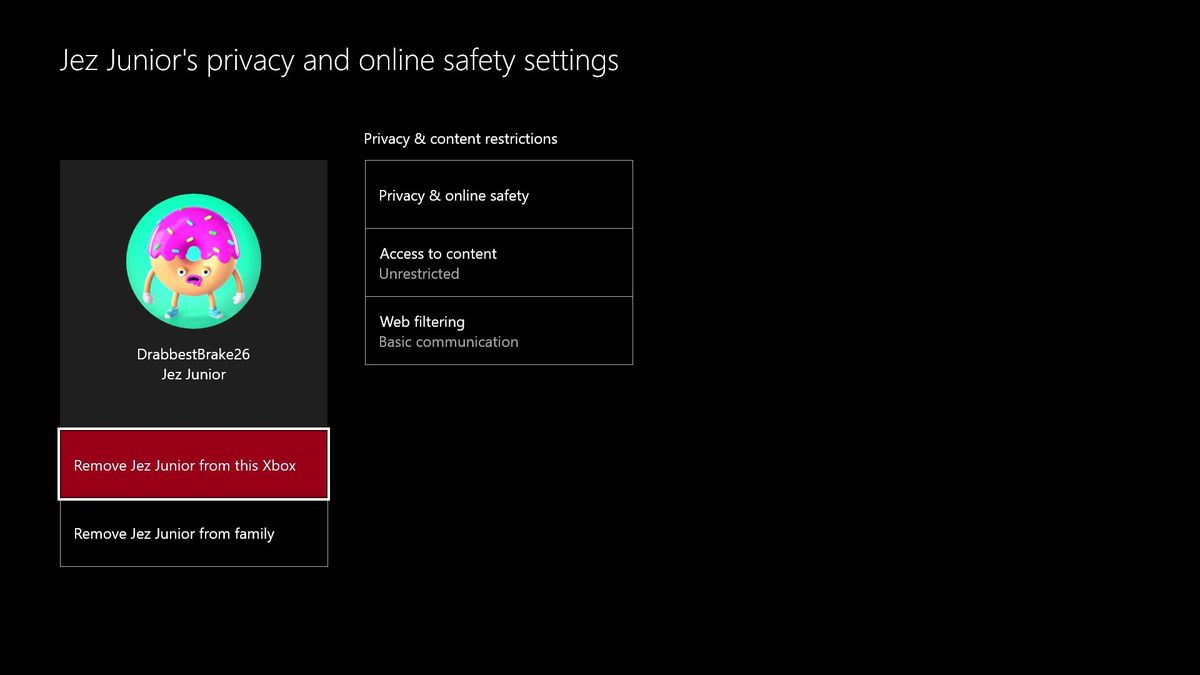Viewport: 1200px width, 675px height.
Task: Open online safety options for this child
Action: tap(498, 194)
